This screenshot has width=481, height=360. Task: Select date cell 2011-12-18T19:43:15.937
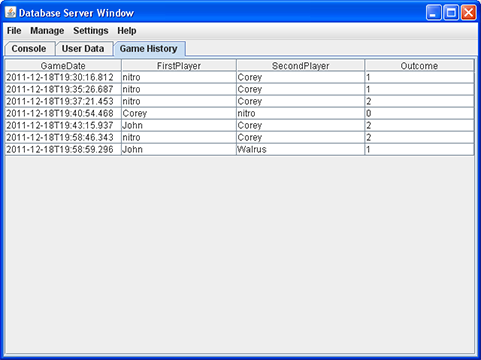(x=63, y=125)
